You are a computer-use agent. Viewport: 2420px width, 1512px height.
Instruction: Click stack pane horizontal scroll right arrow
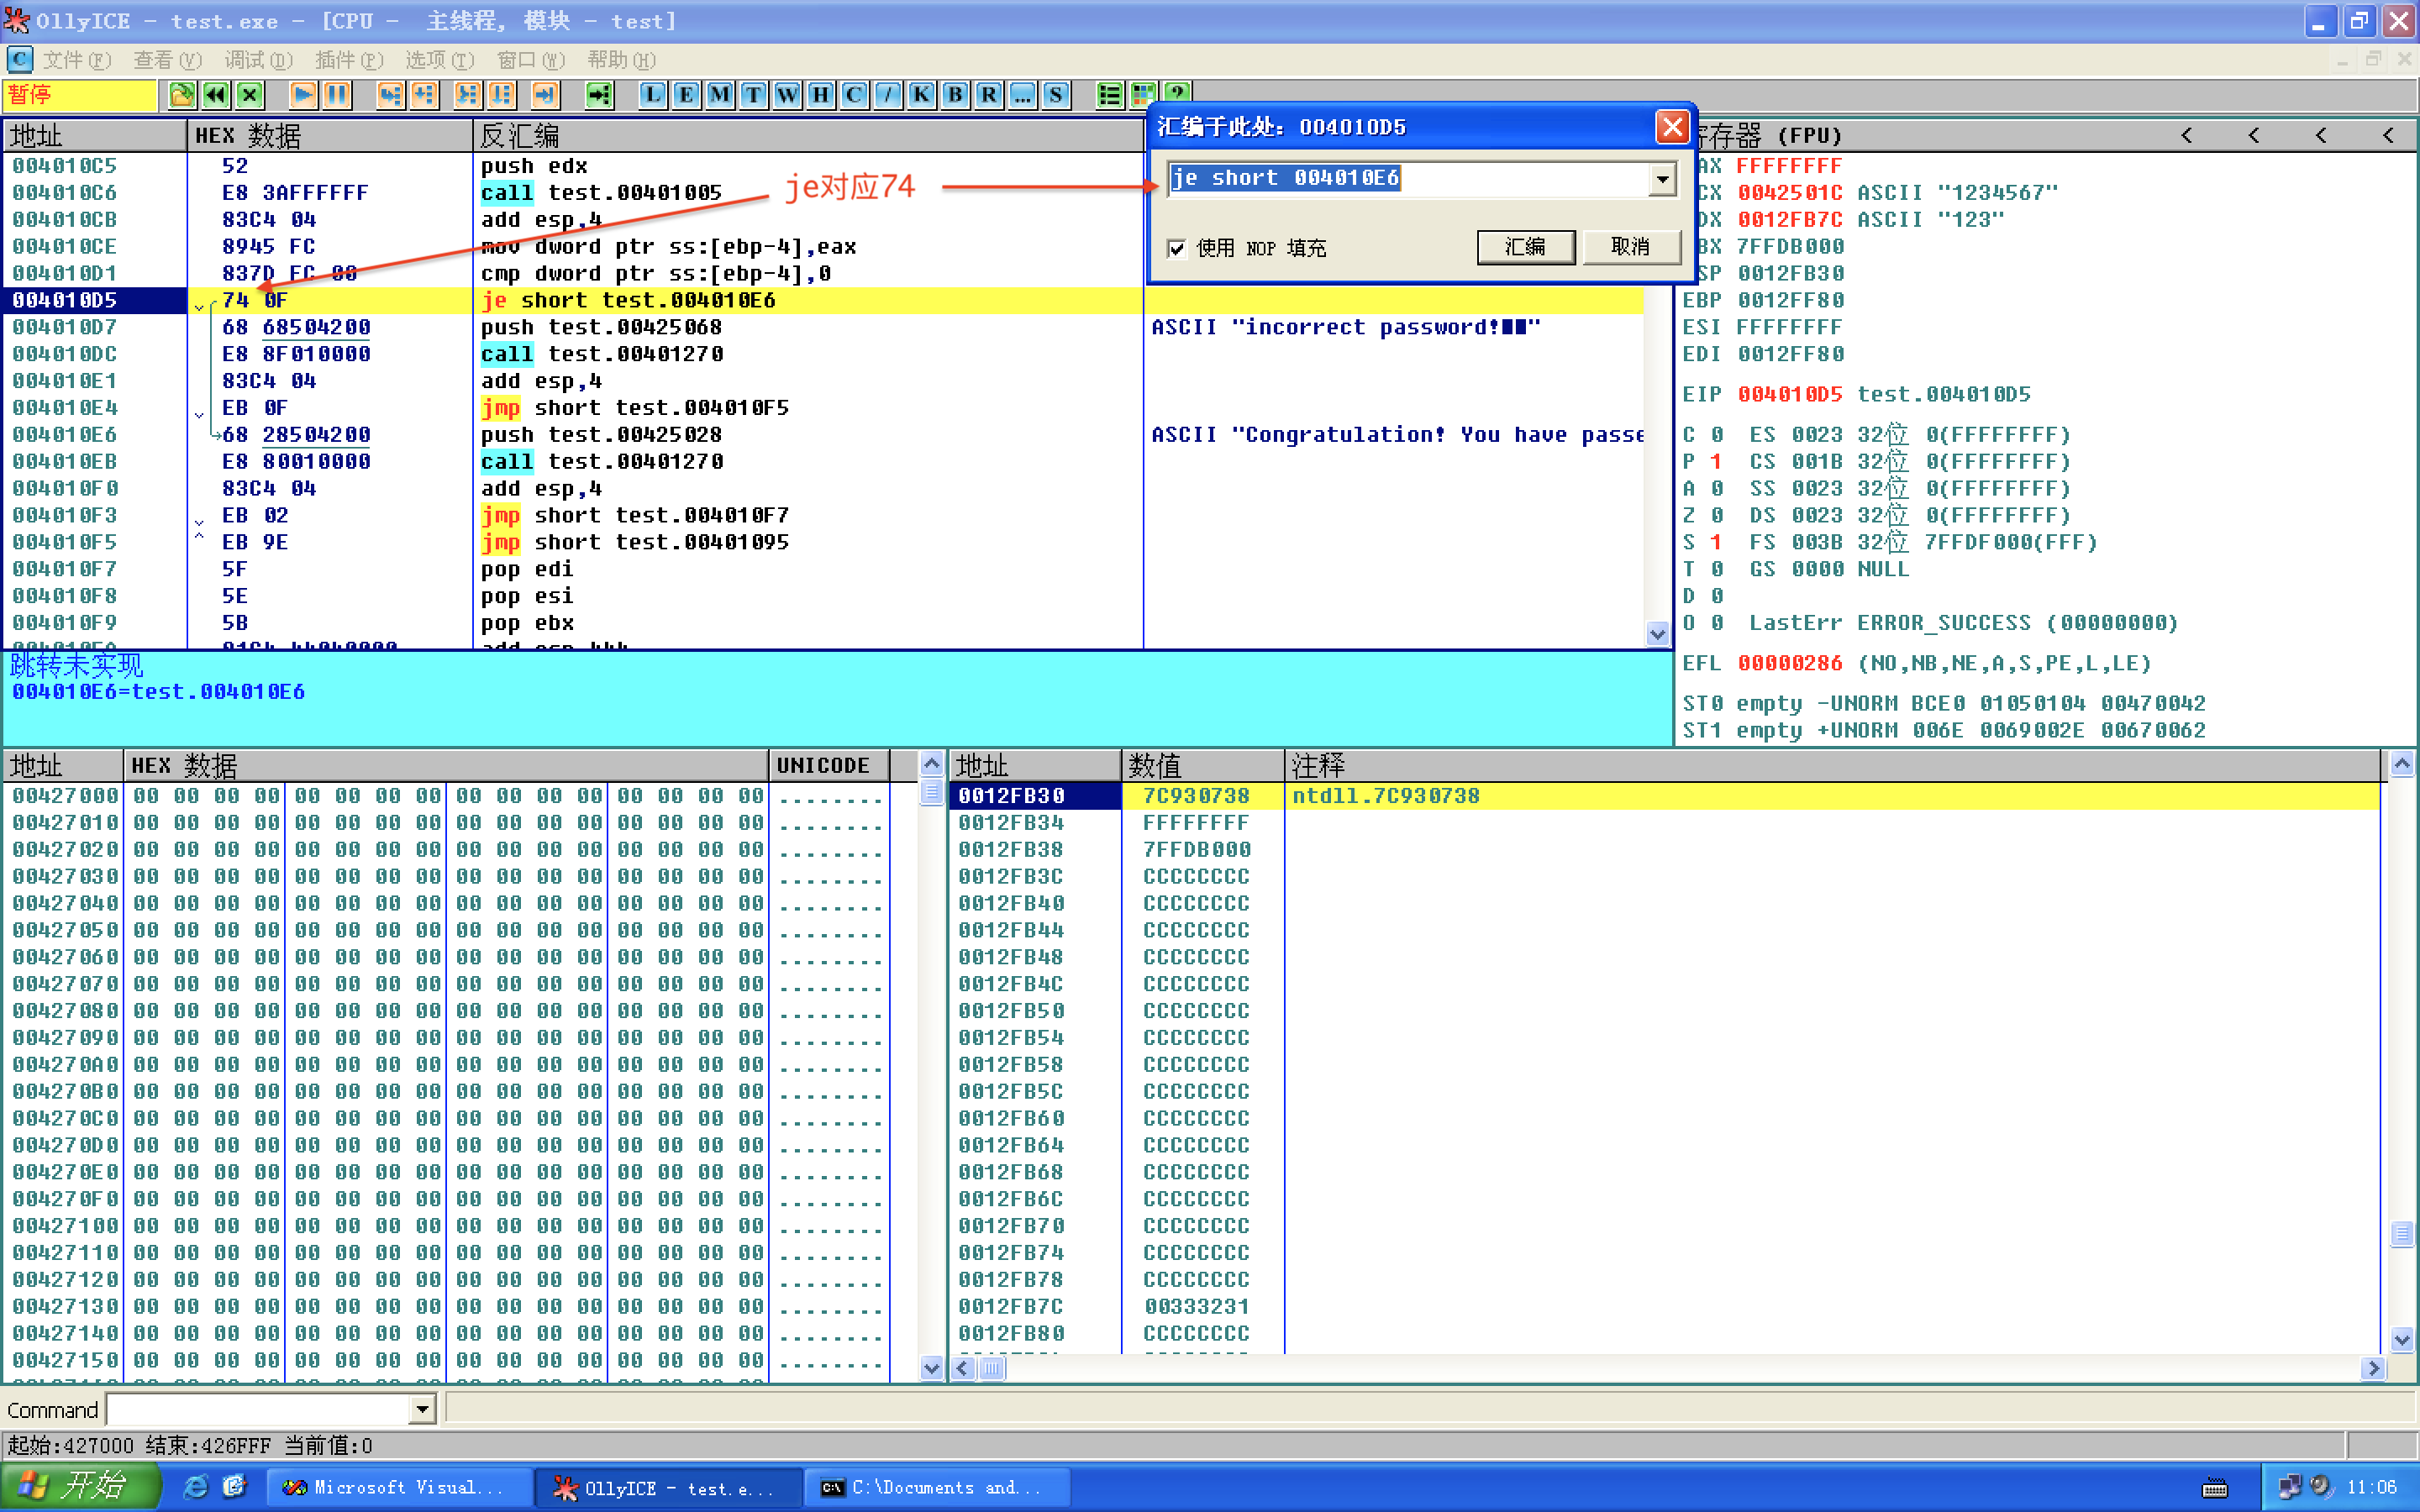coord(2374,1368)
